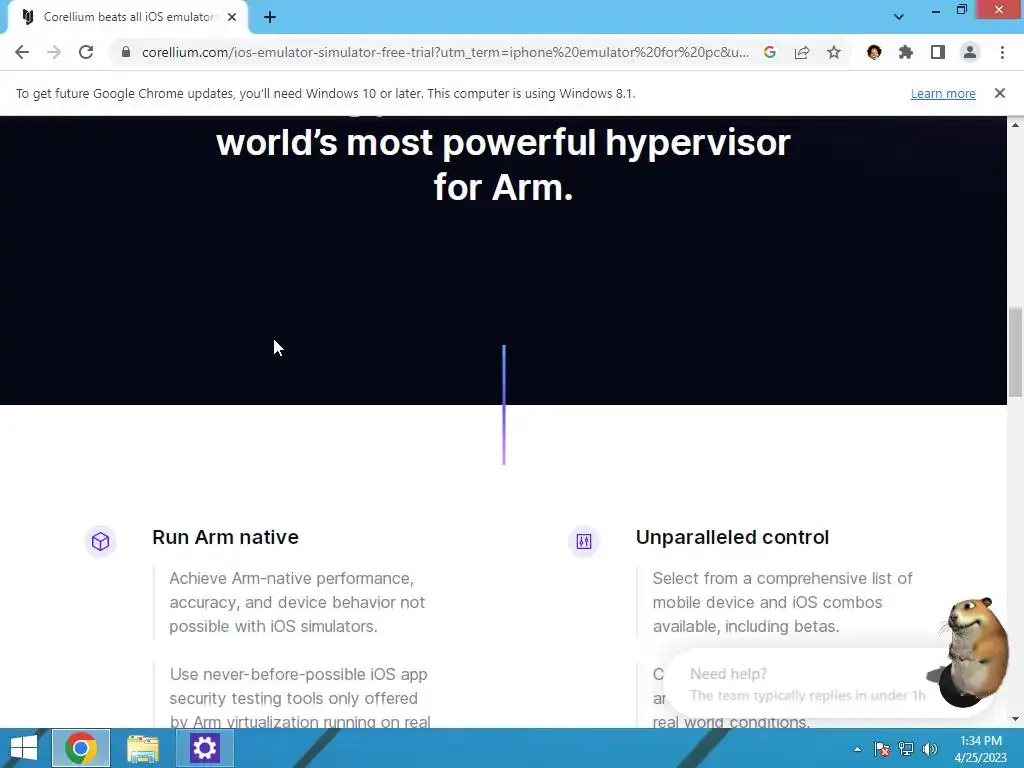Close the Corellium browser tab
Screen dimensions: 1024x768
[x=232, y=17]
